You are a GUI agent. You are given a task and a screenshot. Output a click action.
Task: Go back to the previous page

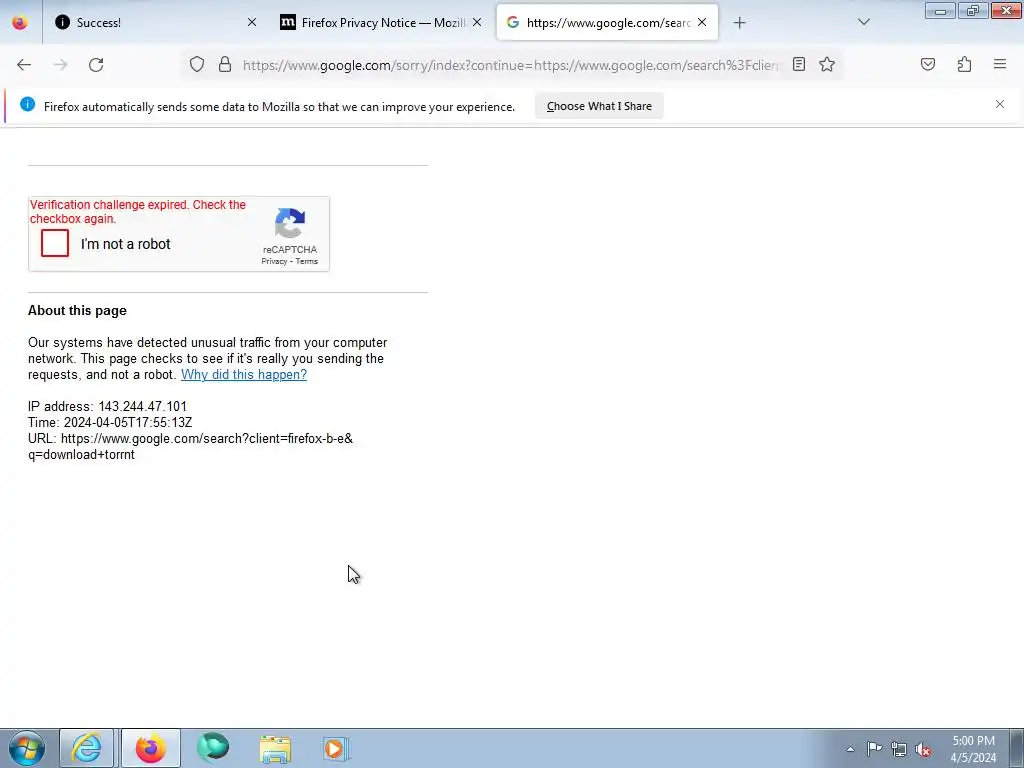pos(24,65)
